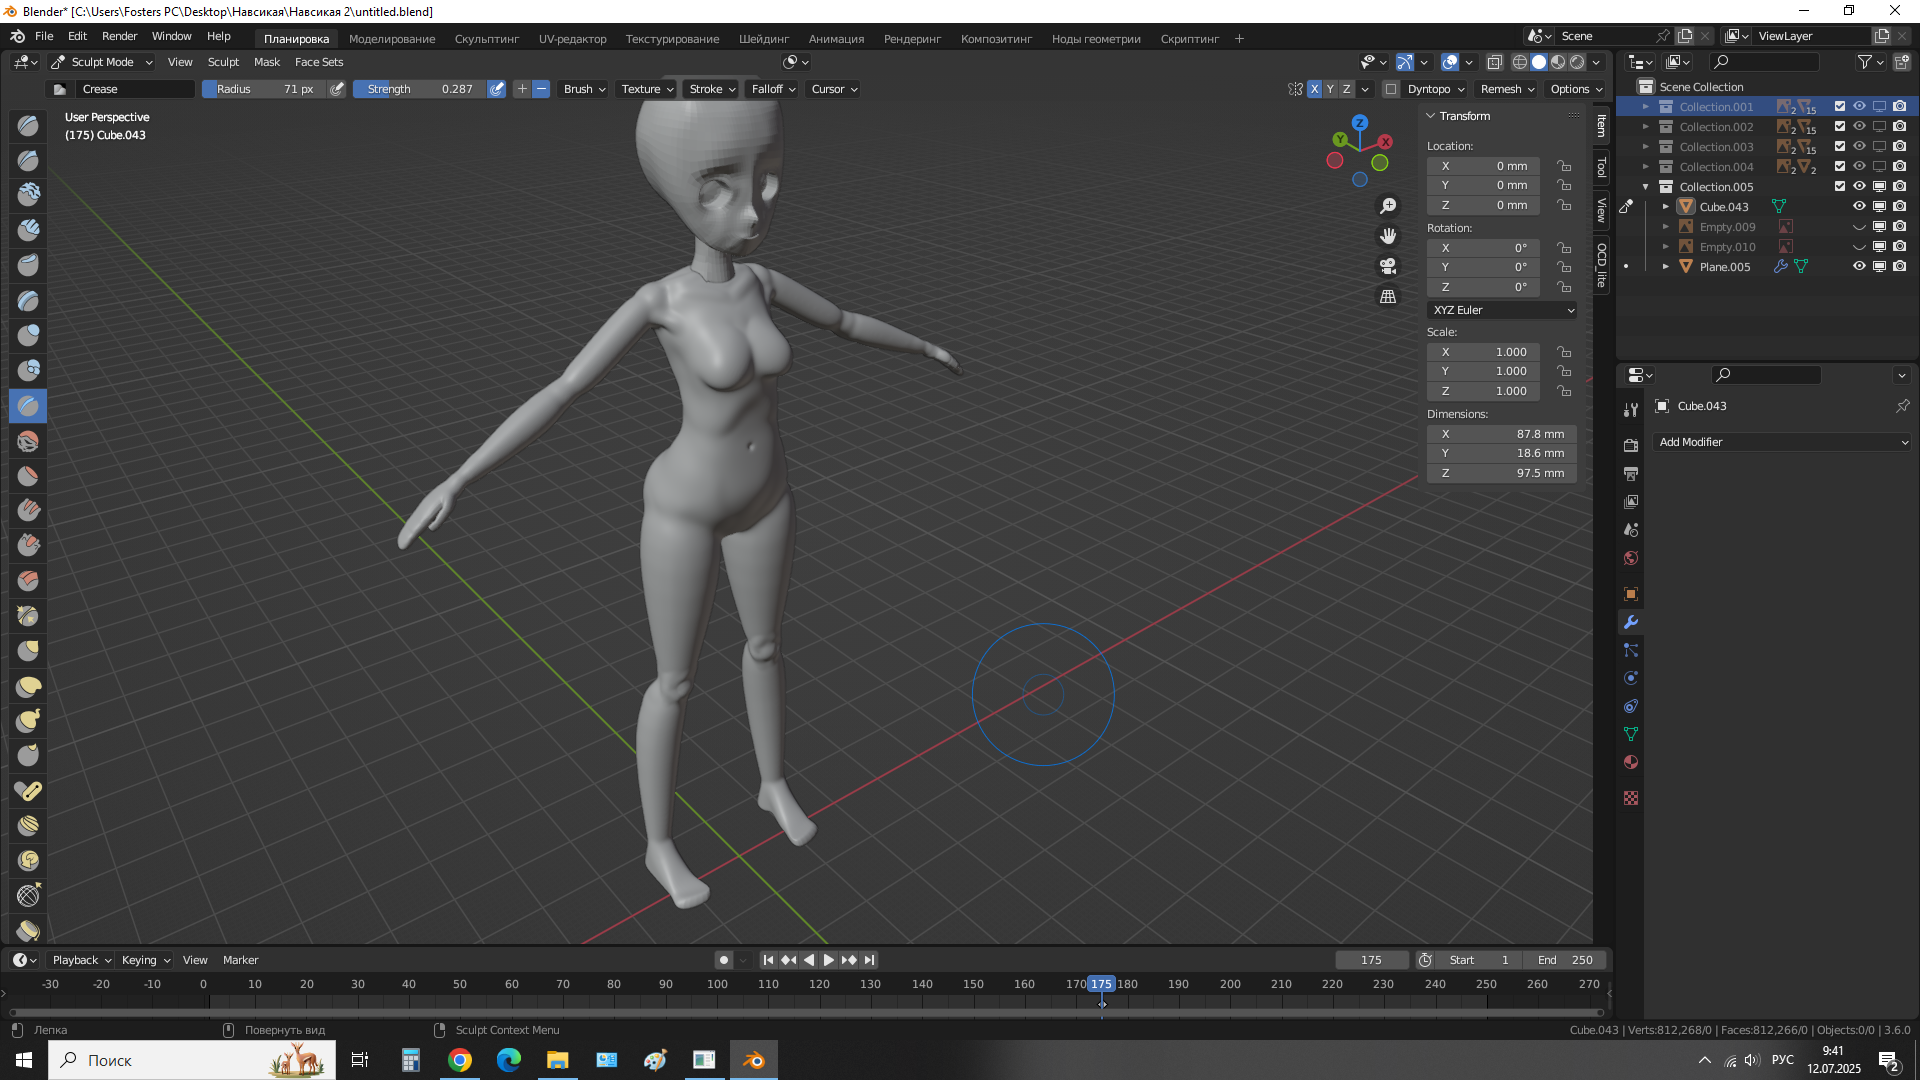Open XYZ Euler rotation mode dropdown
Viewport: 1920px width, 1080px height.
coord(1502,310)
